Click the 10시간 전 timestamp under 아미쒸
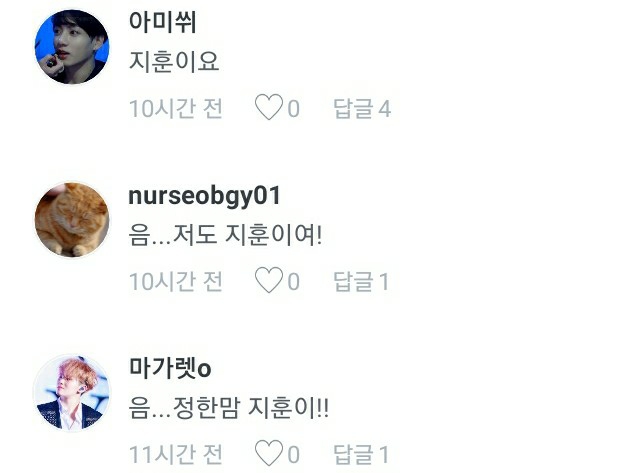630x473 pixels. pyautogui.click(x=176, y=109)
